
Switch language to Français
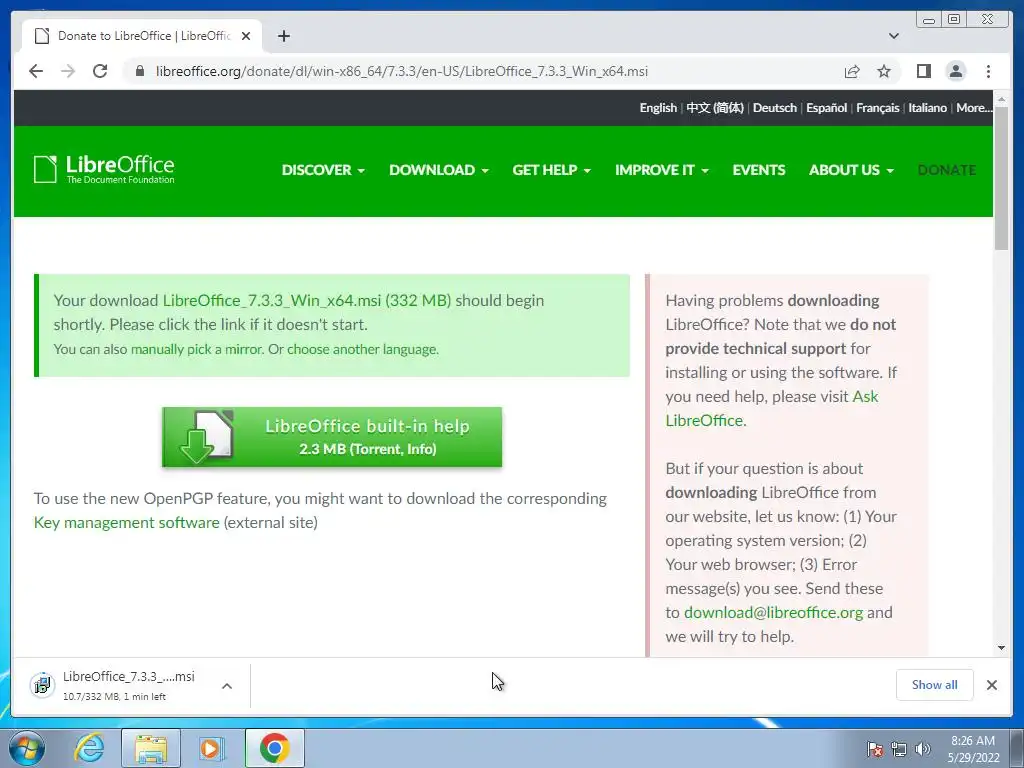(878, 108)
